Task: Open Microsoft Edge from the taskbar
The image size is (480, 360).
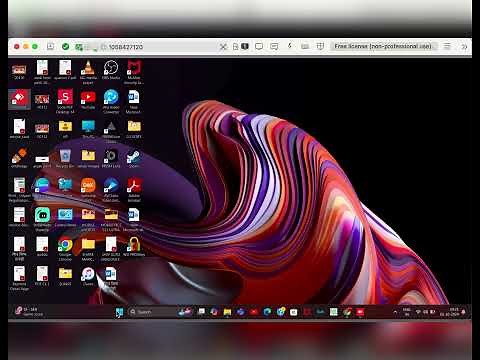Action: pyautogui.click(x=267, y=312)
